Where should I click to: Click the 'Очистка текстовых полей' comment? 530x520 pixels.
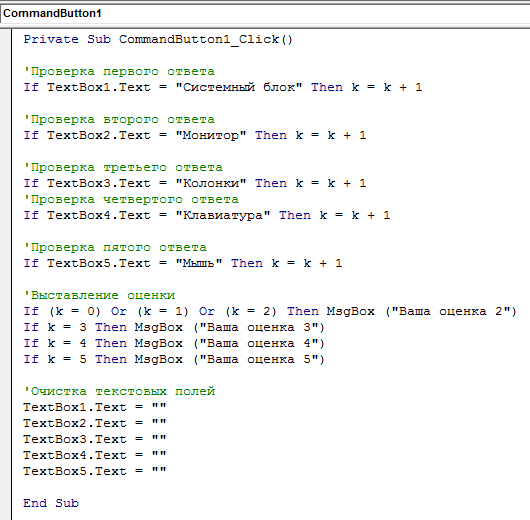119,391
